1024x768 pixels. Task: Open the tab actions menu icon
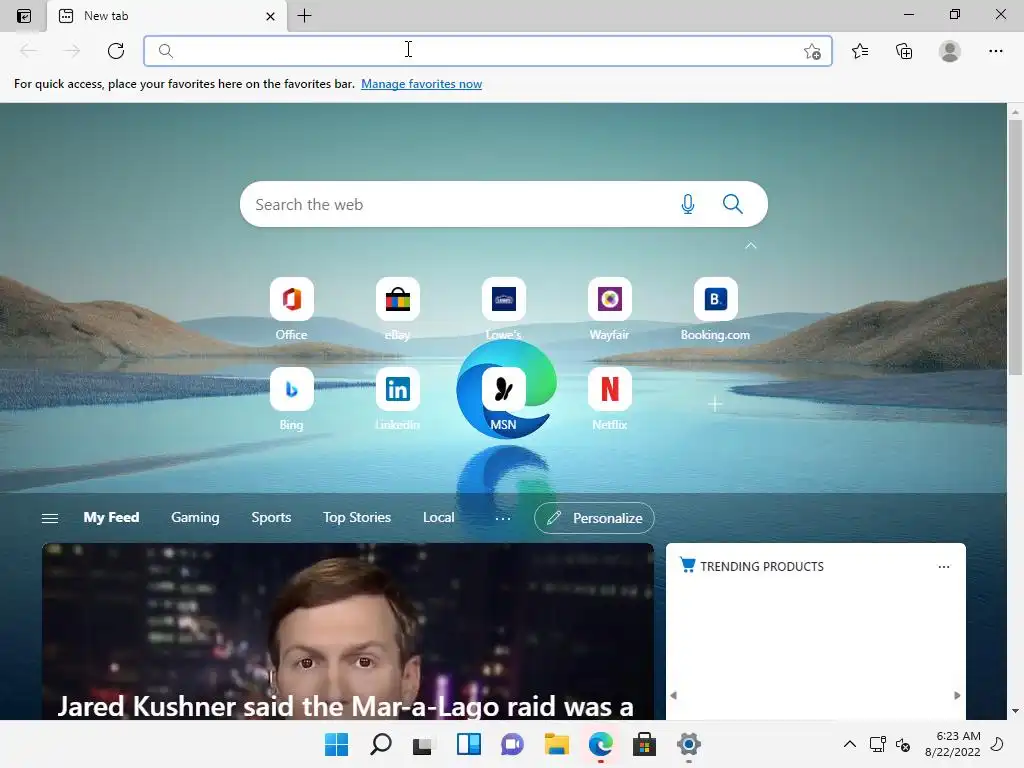point(24,16)
